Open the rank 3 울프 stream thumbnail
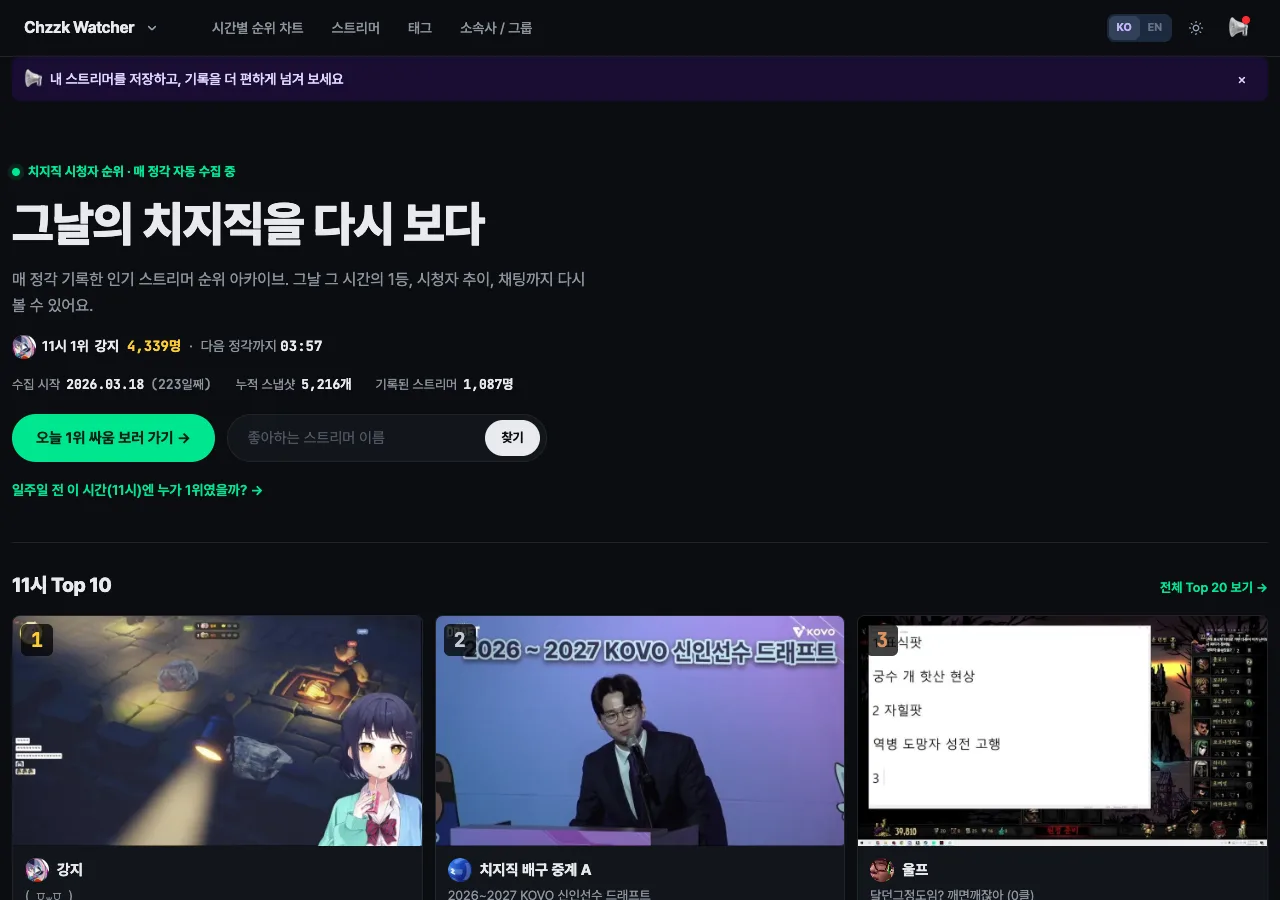The width and height of the screenshot is (1280, 900). [x=1063, y=731]
